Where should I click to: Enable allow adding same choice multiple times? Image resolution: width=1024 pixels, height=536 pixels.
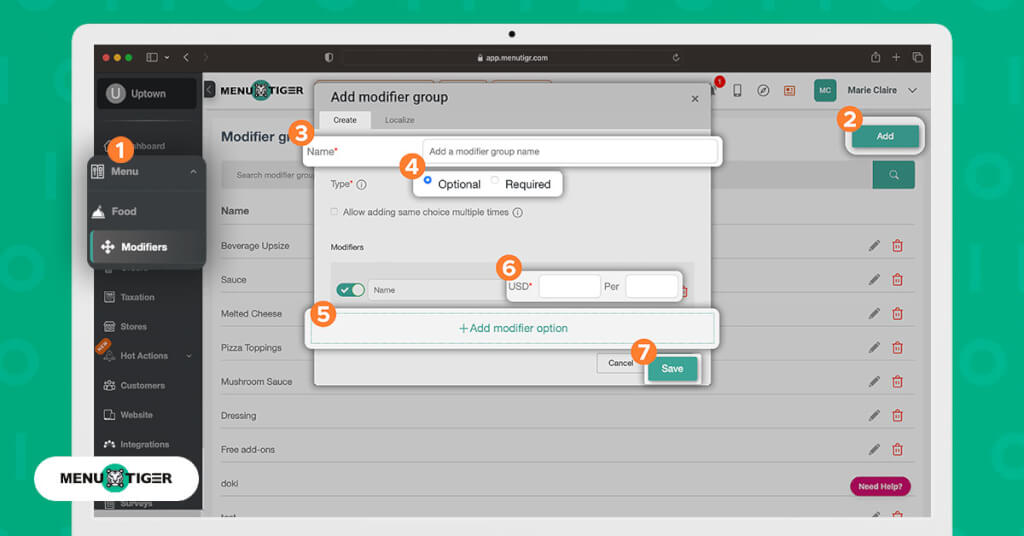pos(334,212)
